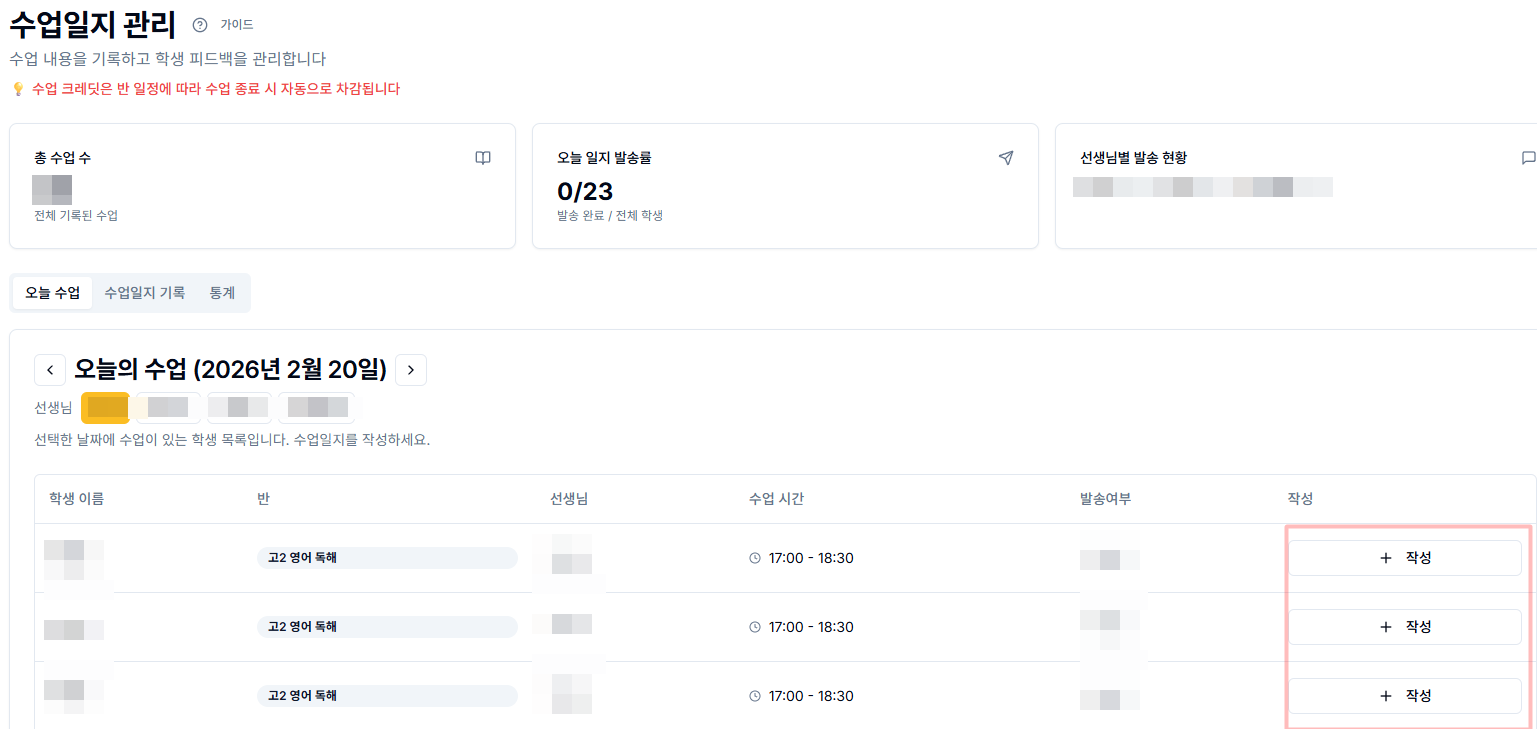Click the 학생 이름 column header
The width and height of the screenshot is (1537, 729).
tap(77, 498)
